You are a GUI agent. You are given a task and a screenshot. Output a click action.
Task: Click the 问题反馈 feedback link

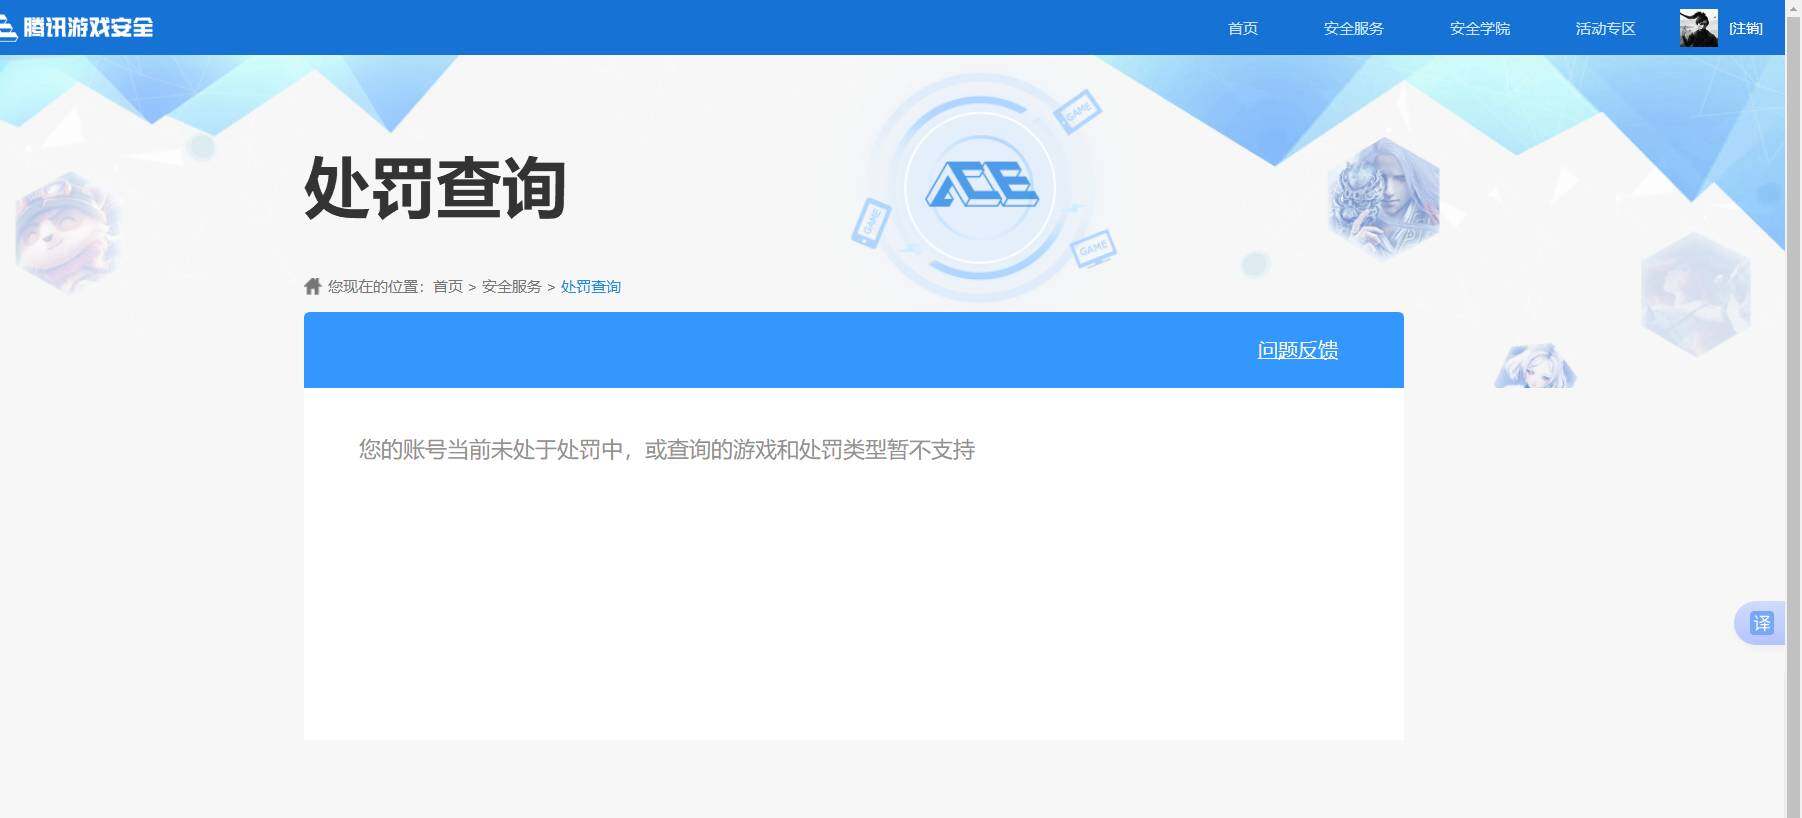[x=1298, y=350]
